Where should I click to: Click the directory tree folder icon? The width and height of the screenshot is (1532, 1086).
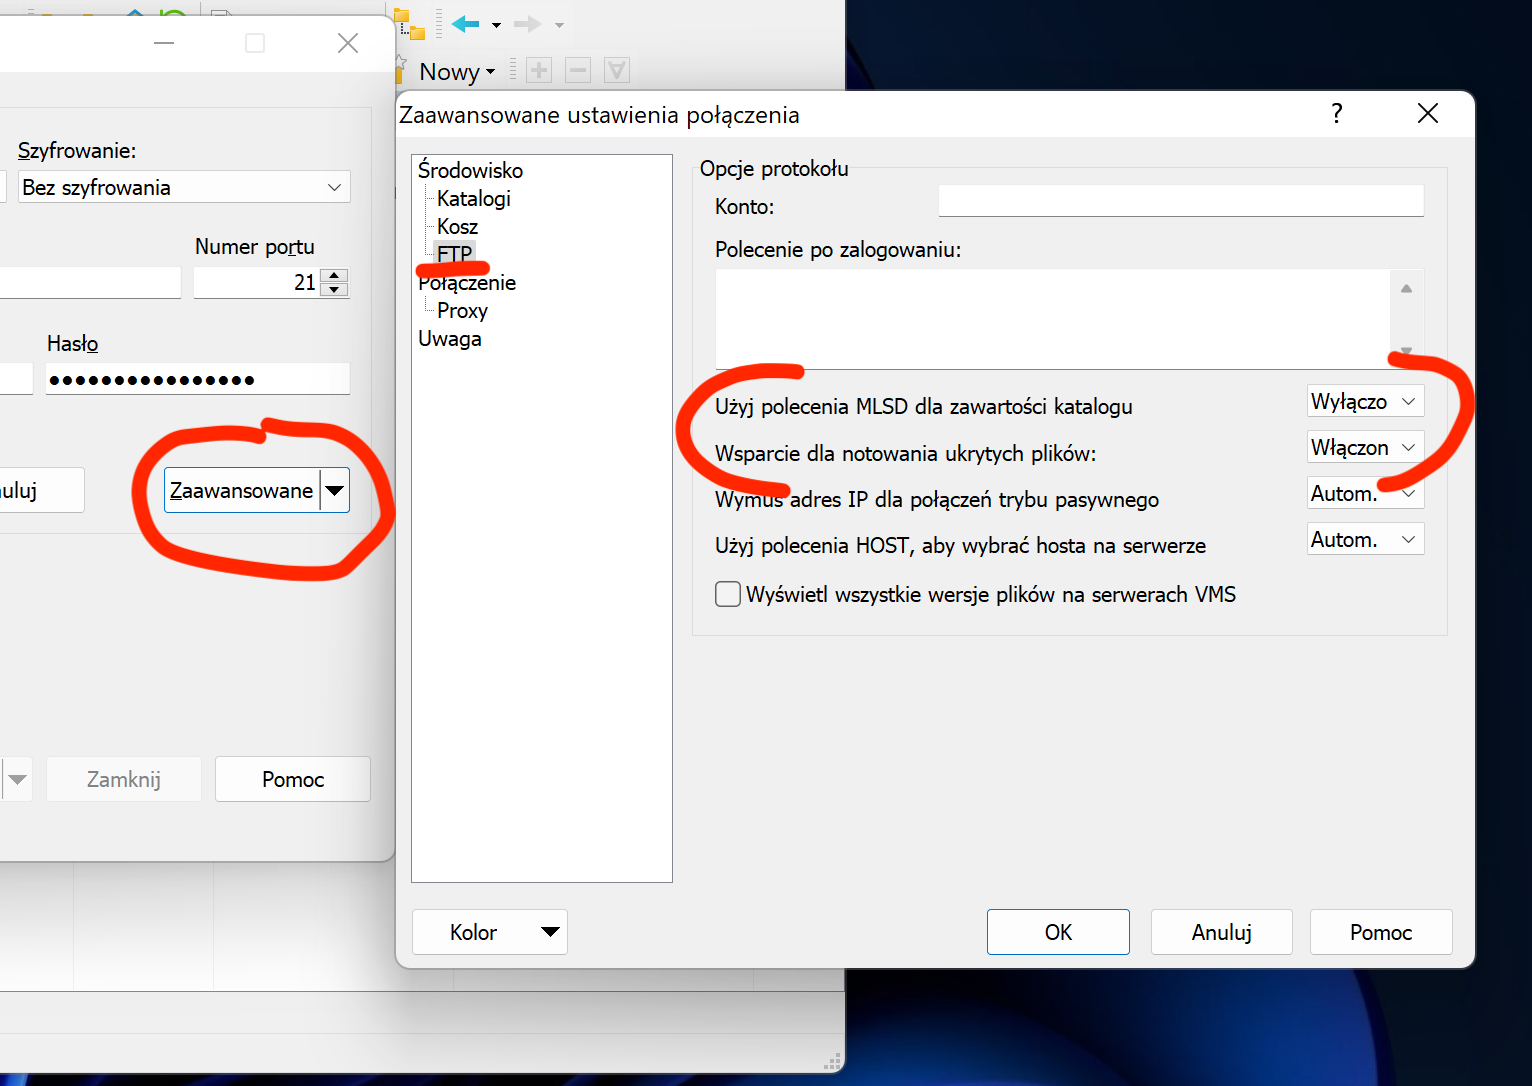pos(409,23)
